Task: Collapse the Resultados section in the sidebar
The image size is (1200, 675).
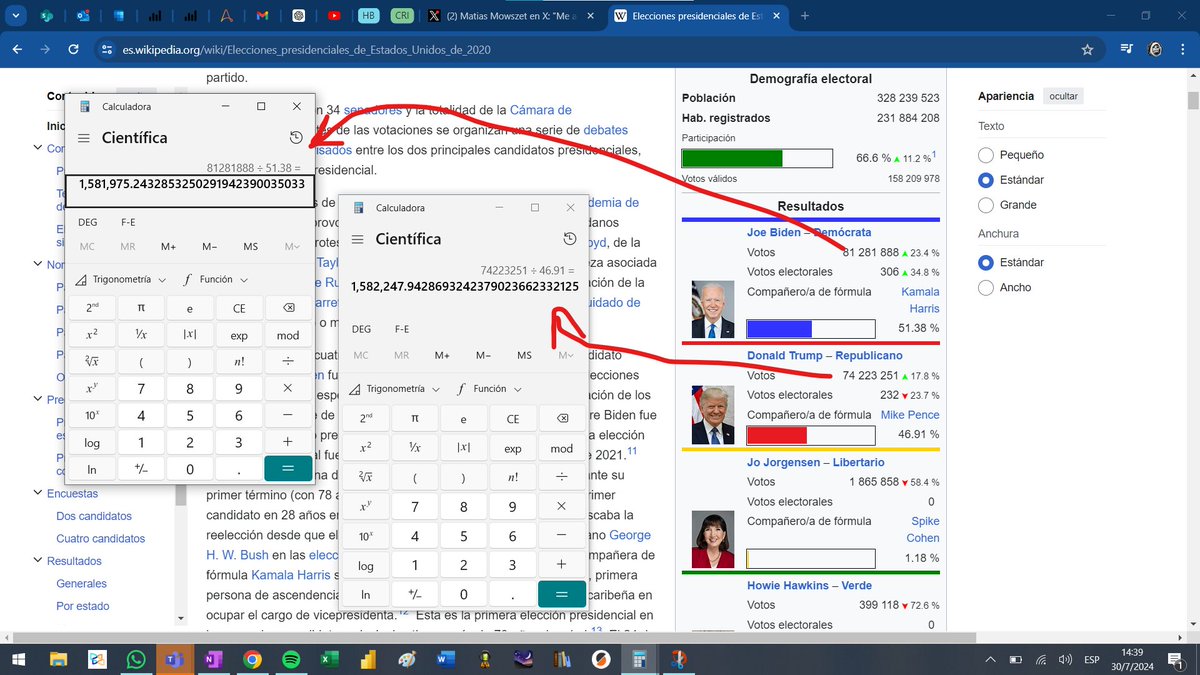Action: (37, 561)
